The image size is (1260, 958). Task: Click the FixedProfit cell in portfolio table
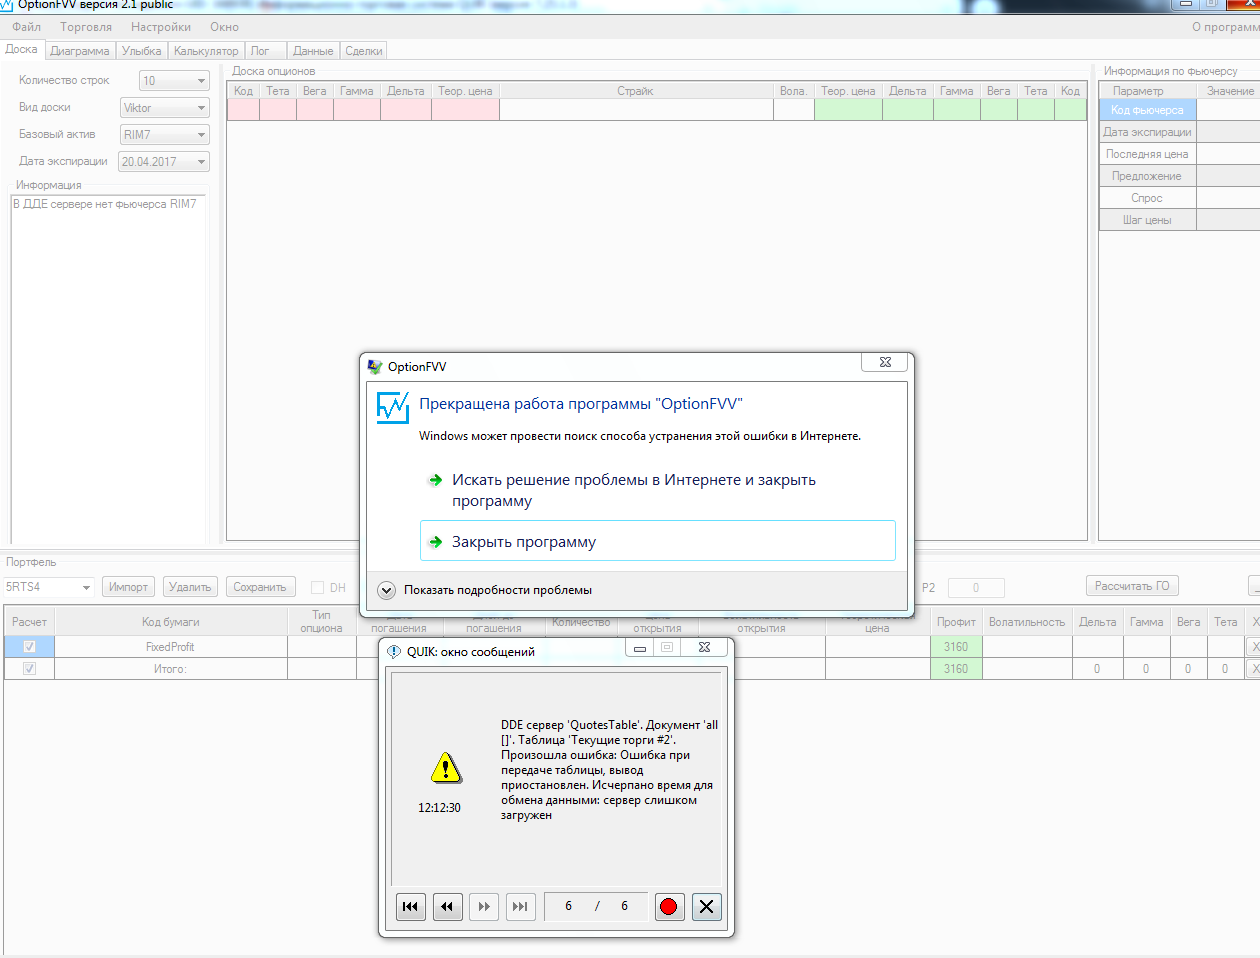pos(170,647)
